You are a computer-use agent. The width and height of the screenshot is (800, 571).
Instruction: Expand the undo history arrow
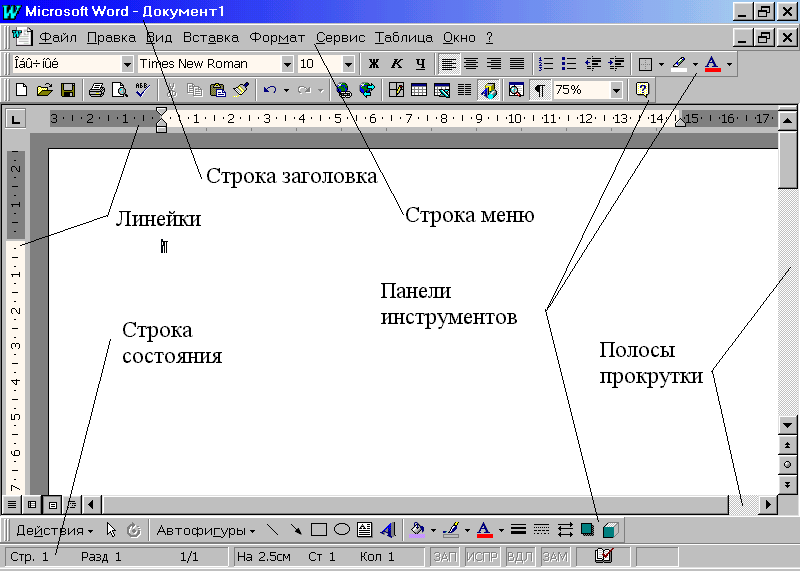point(286,90)
